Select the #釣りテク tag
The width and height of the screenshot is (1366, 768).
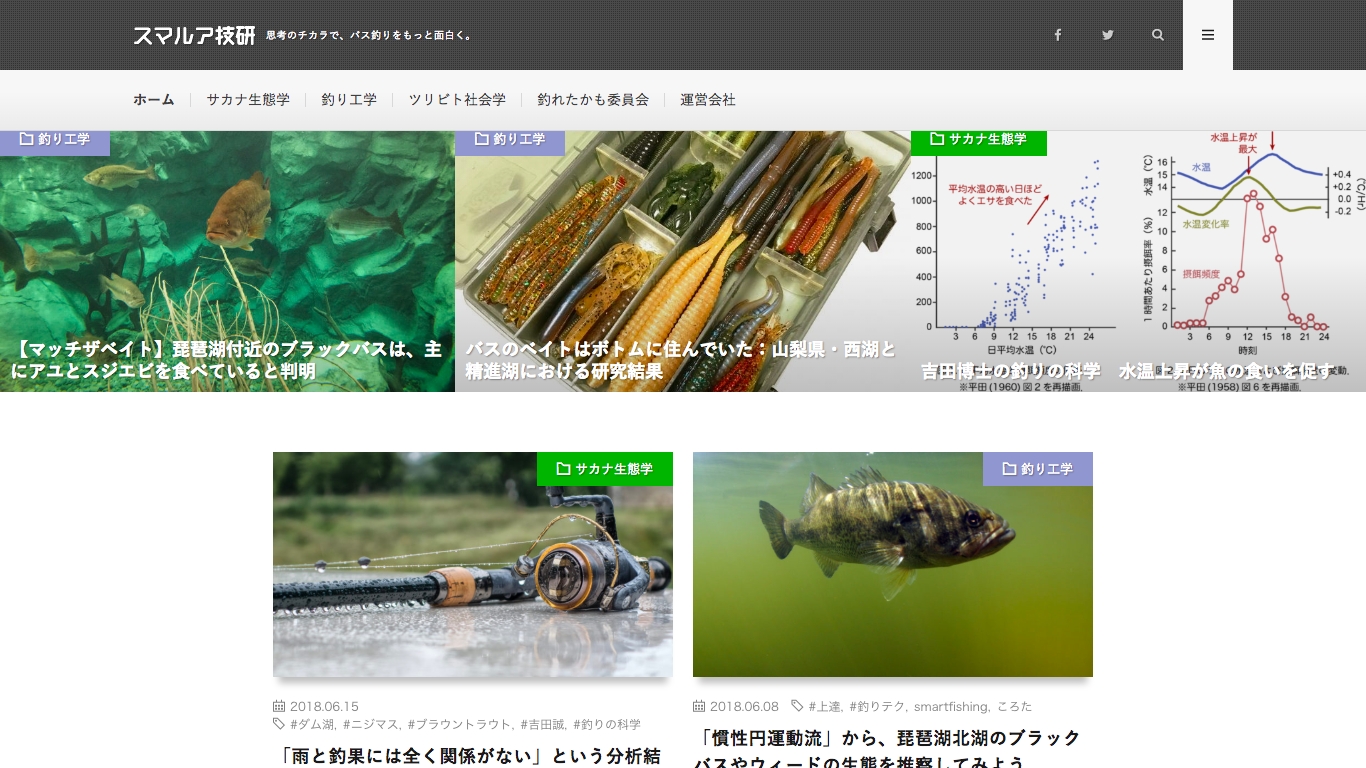(x=878, y=706)
